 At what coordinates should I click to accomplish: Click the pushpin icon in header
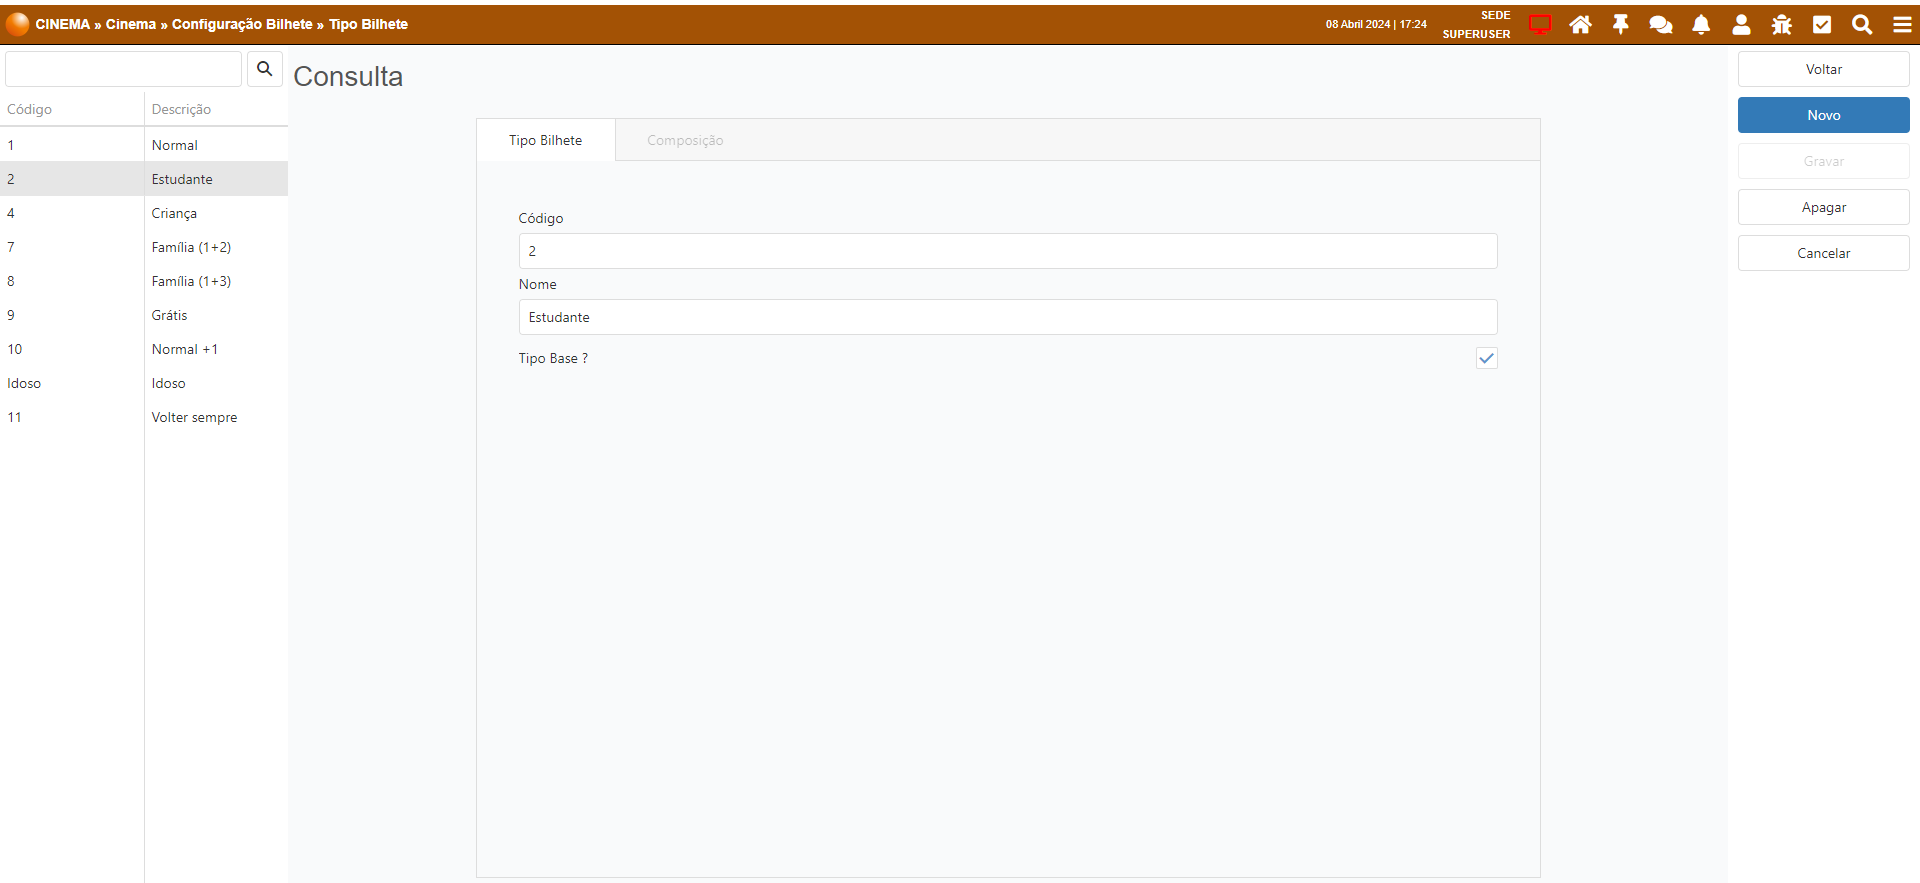click(1621, 25)
